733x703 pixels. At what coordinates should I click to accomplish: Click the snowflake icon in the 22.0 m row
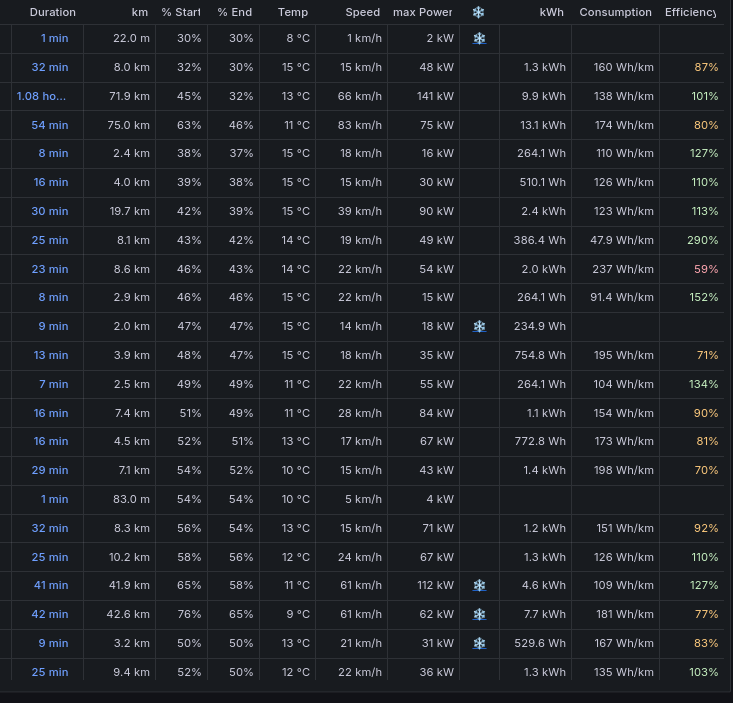pyautogui.click(x=479, y=38)
